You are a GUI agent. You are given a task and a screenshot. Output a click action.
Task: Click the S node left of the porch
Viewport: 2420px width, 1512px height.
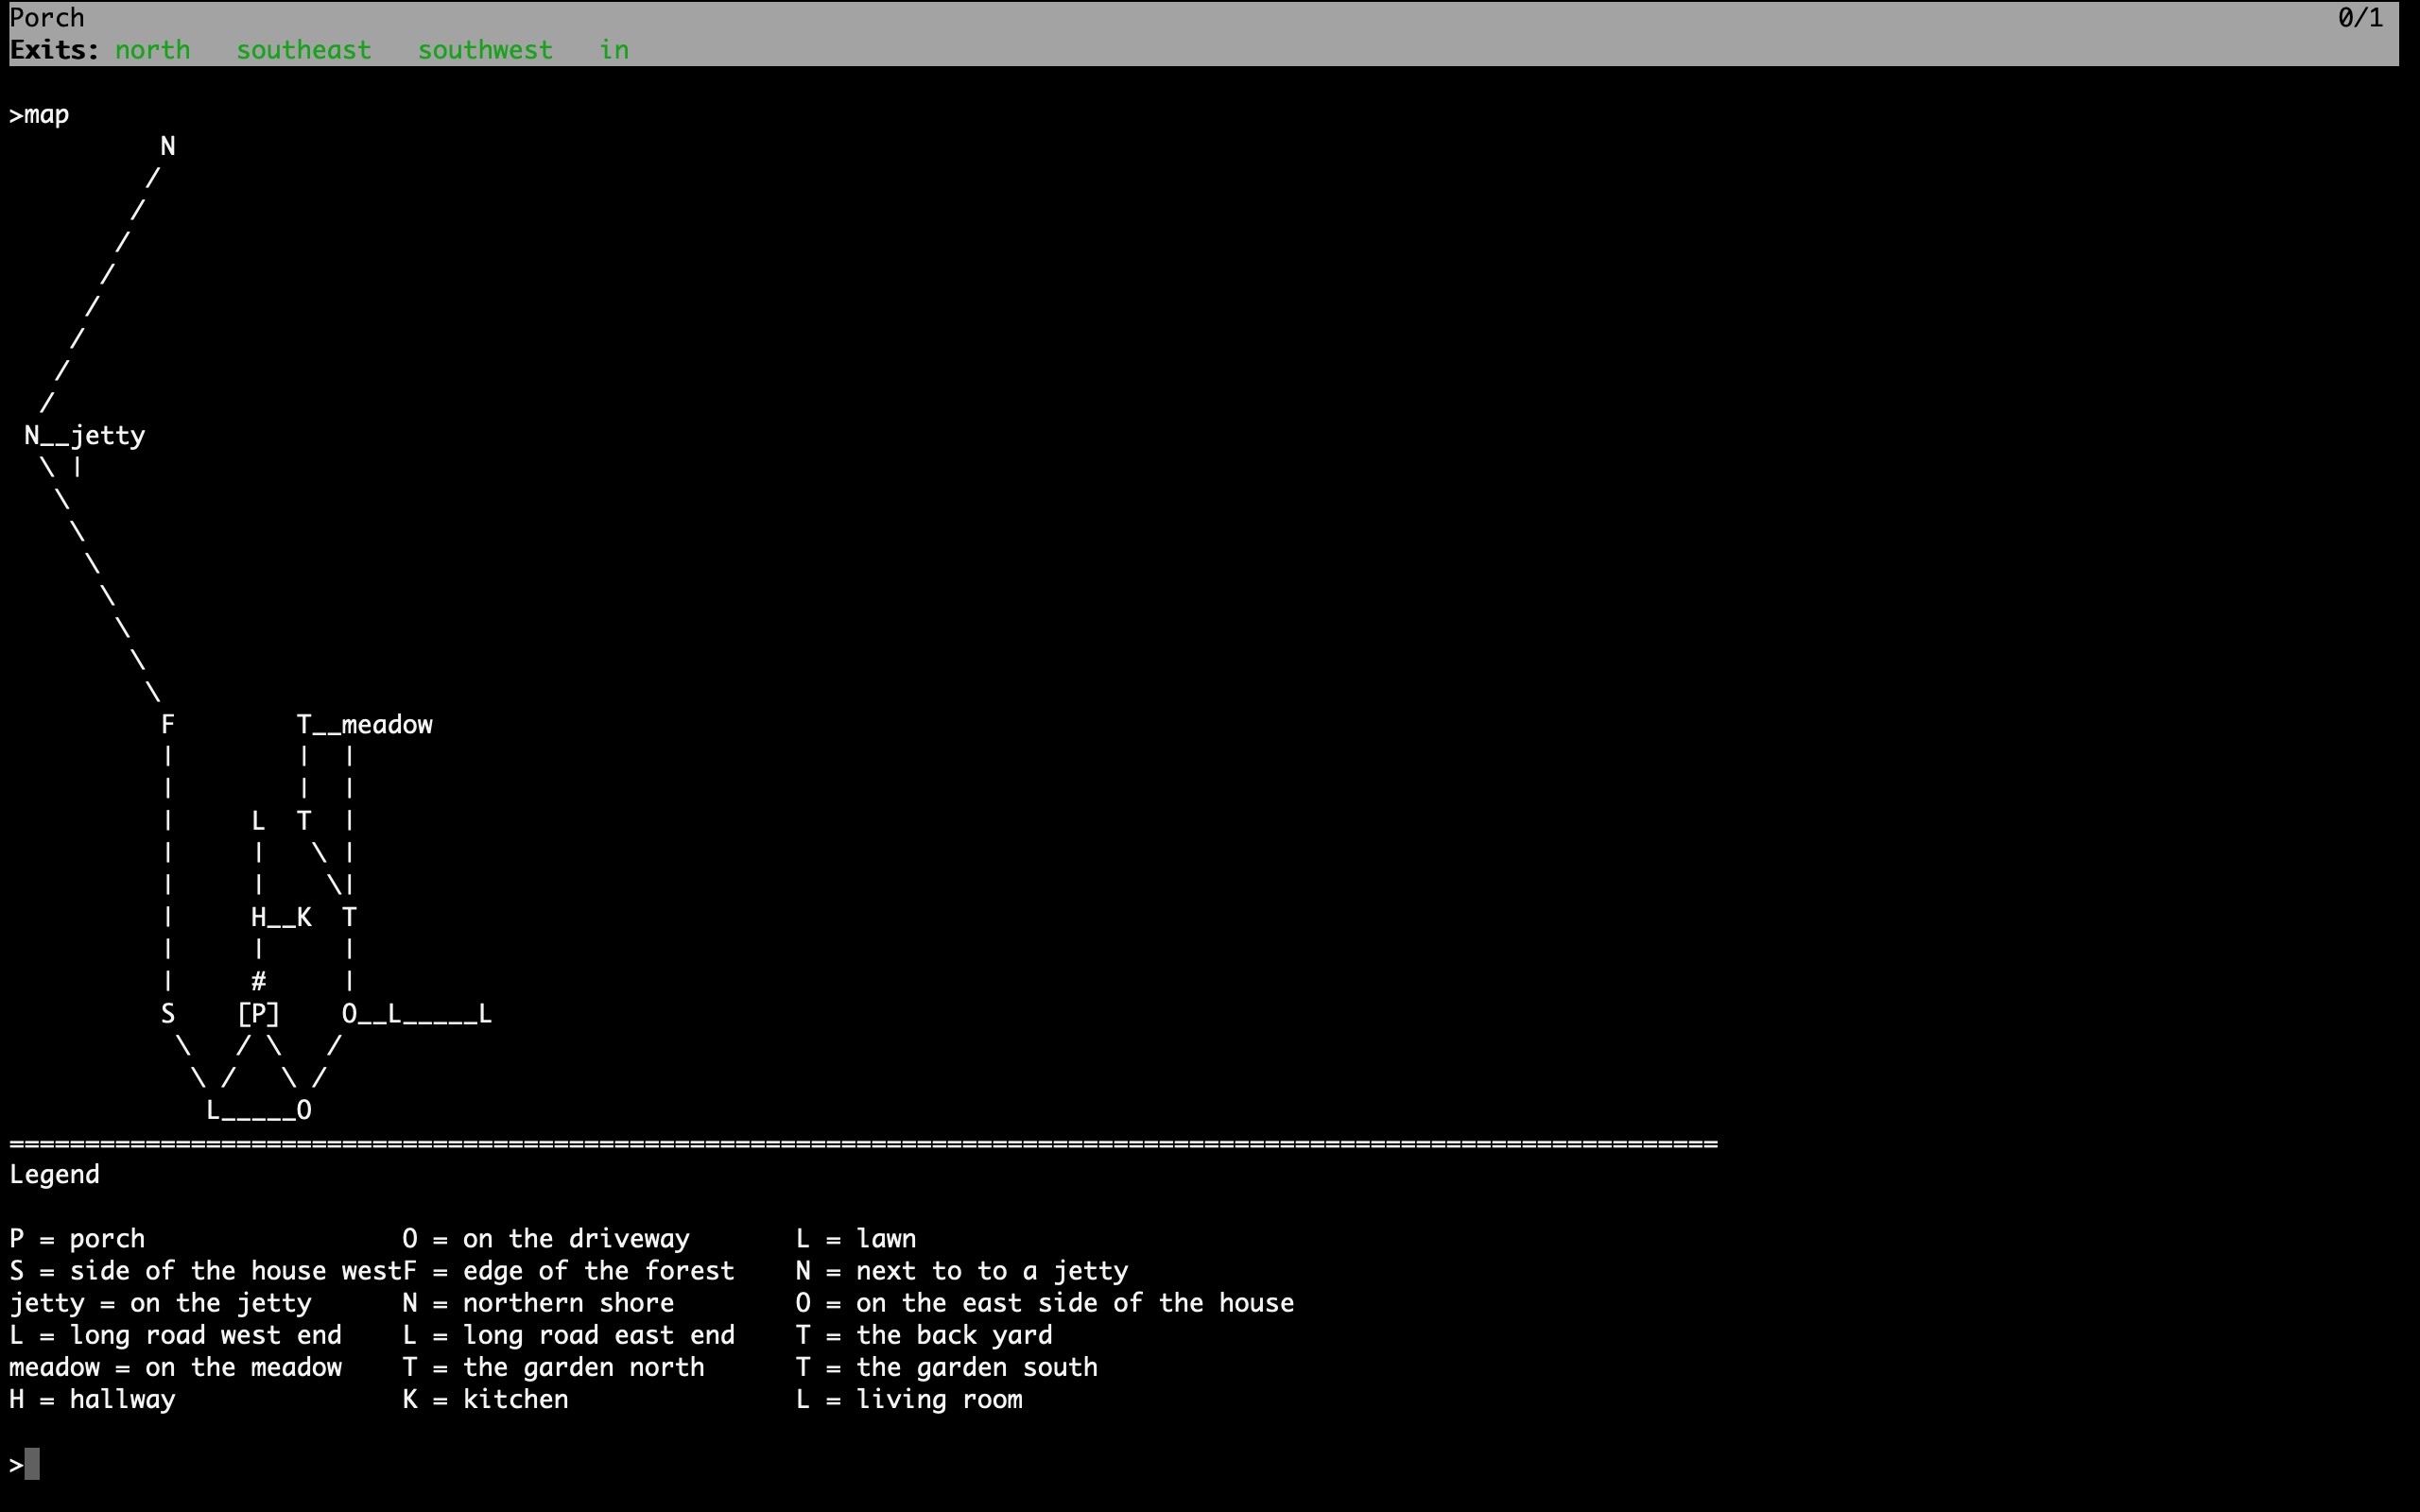click(168, 1014)
